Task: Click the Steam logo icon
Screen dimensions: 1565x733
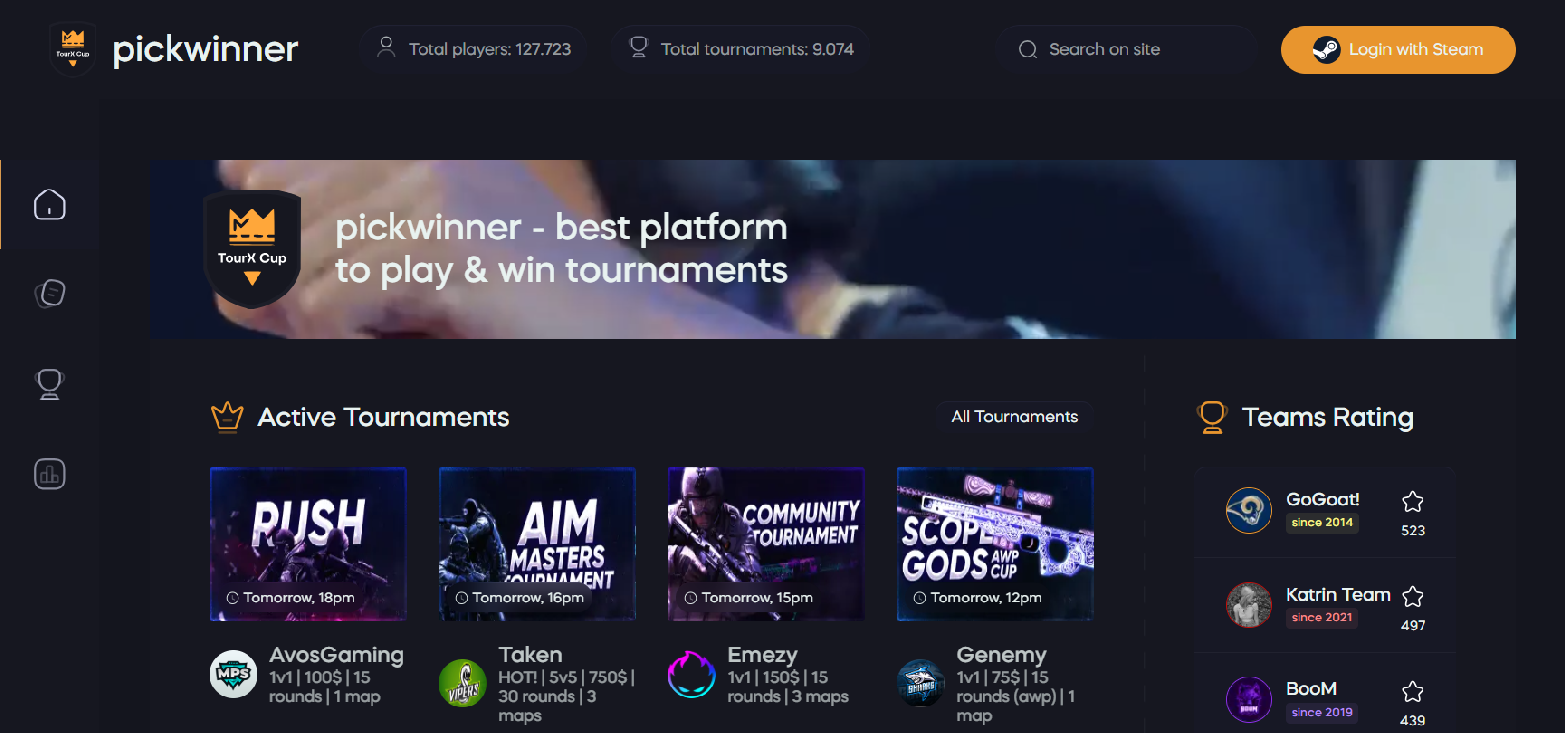Action: [x=1326, y=50]
